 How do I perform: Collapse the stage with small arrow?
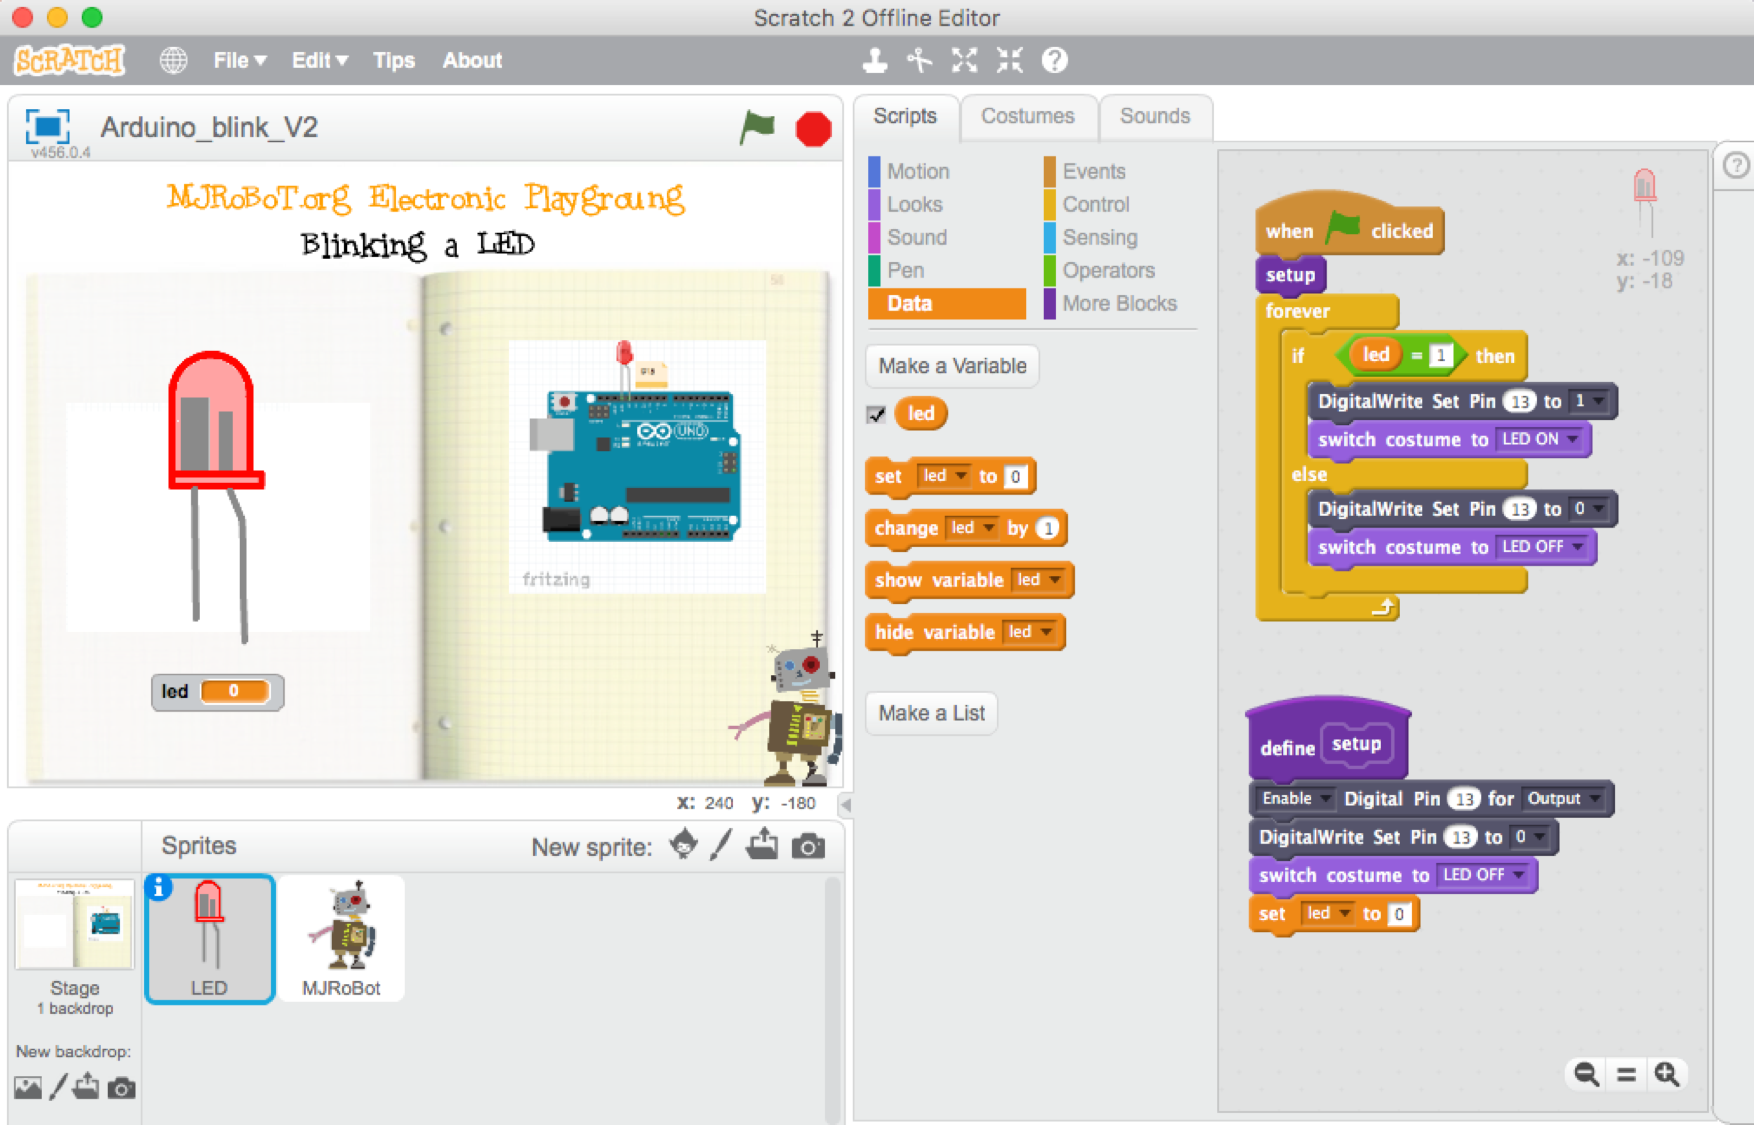pos(846,804)
